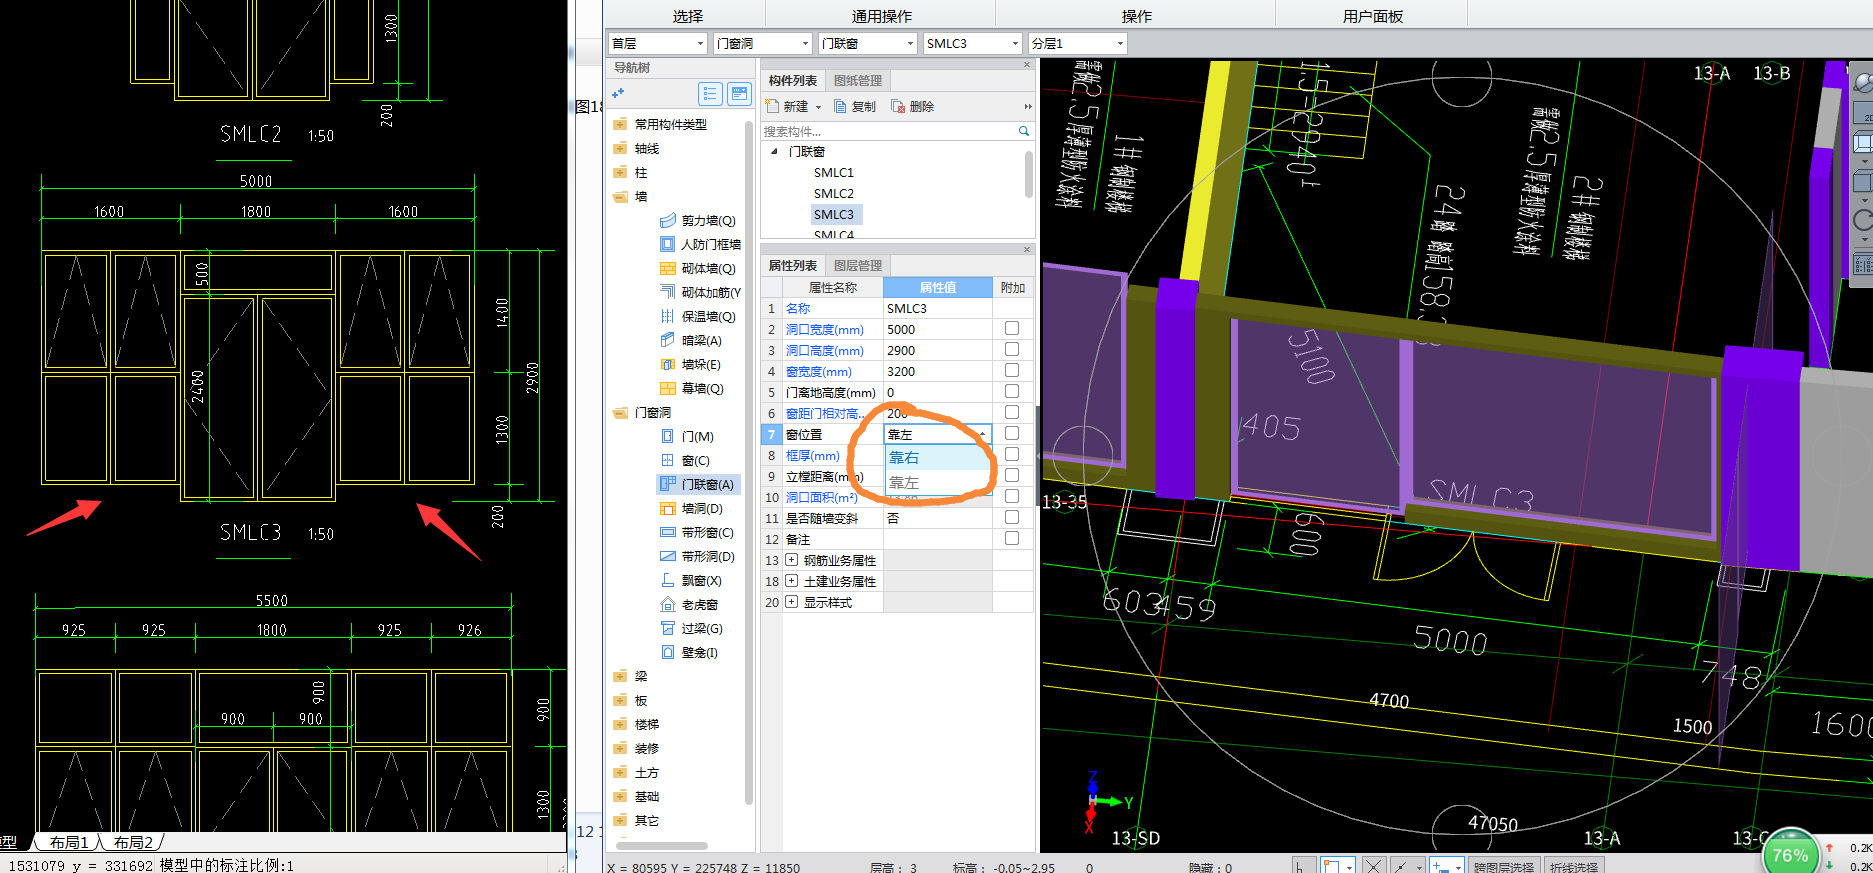Select 过梁(G) in the navigation tree

[691, 629]
